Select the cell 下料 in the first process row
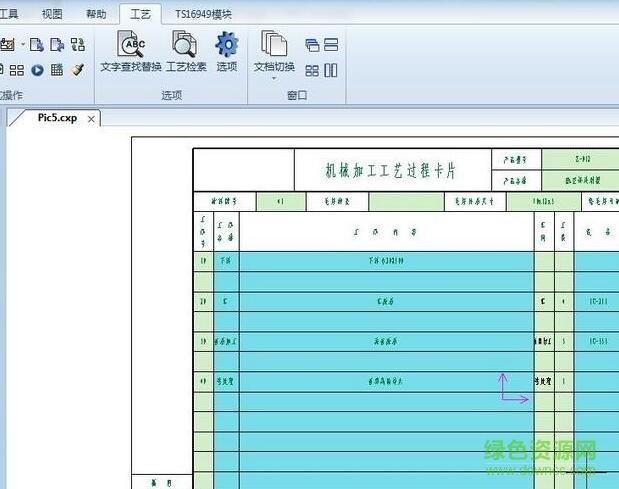 point(225,260)
